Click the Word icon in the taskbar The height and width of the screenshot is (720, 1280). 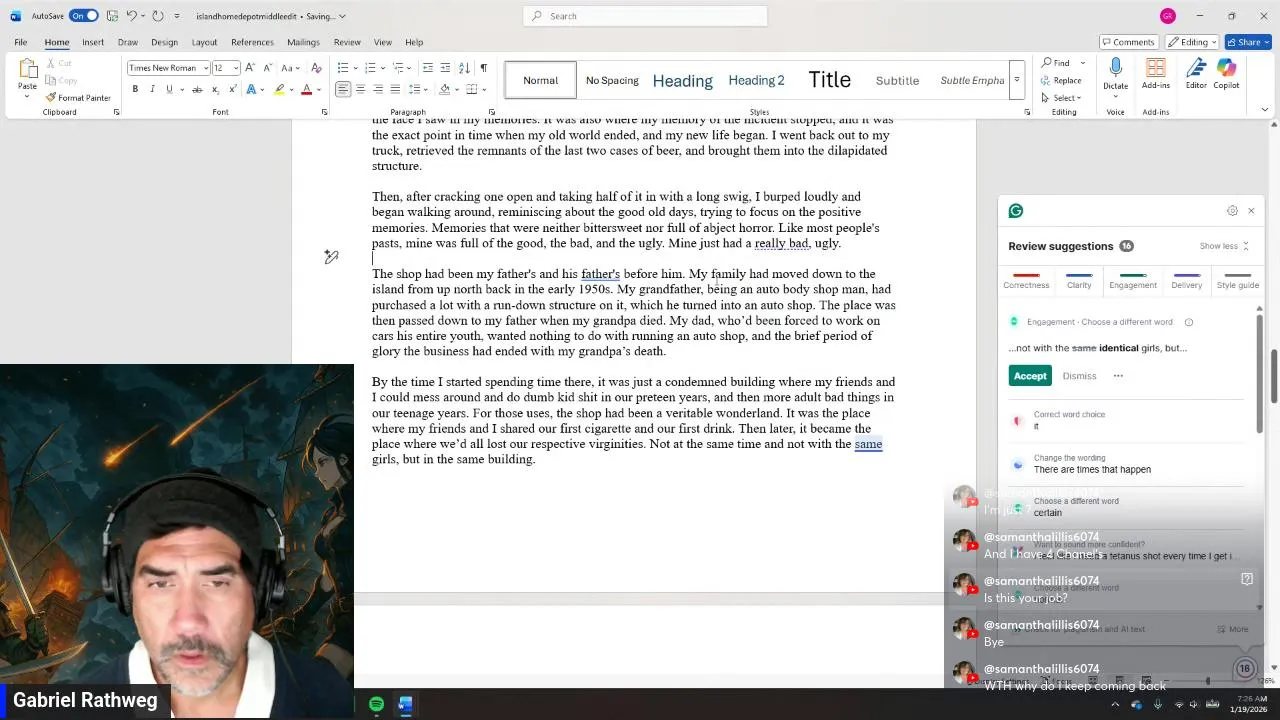point(405,704)
